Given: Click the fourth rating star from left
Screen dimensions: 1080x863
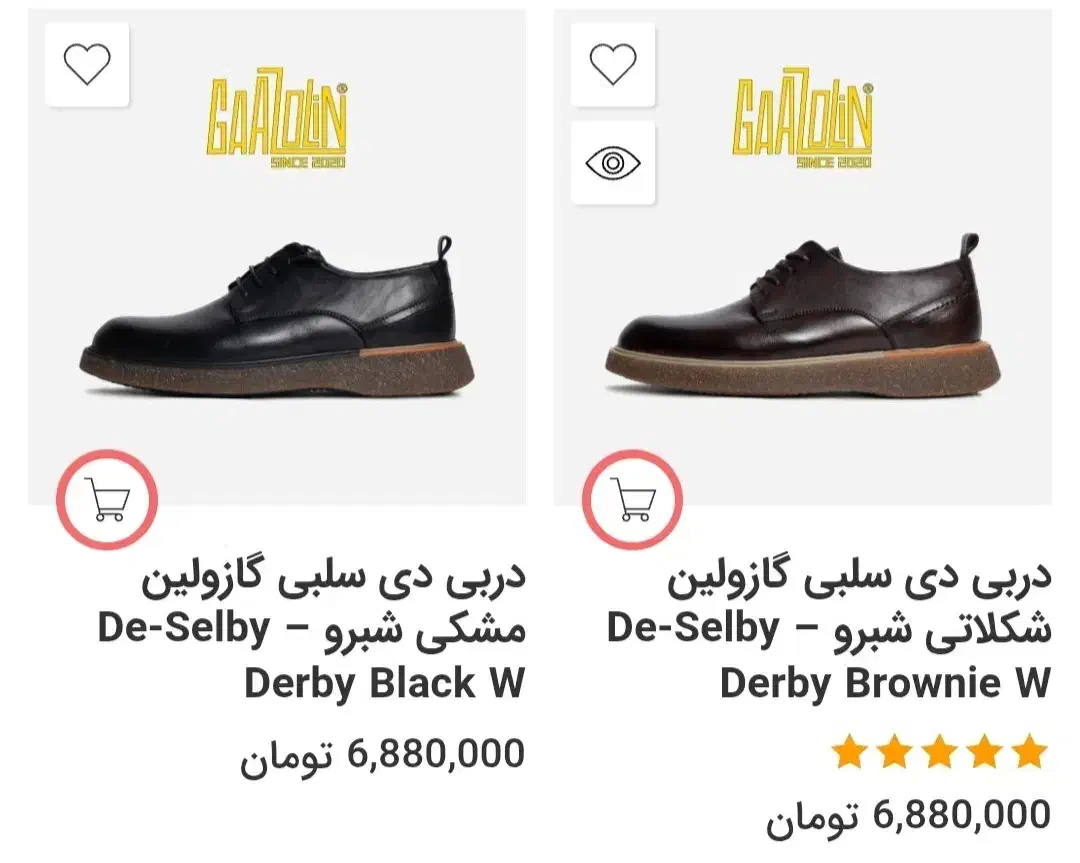Looking at the screenshot, I should click(x=985, y=752).
